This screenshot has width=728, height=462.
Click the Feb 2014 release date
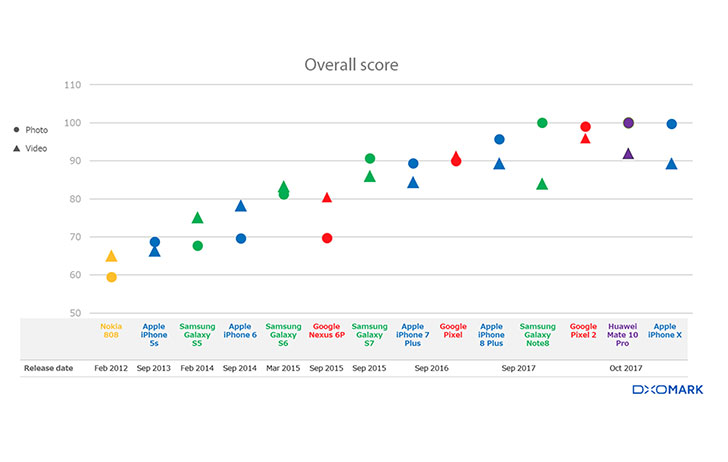click(x=197, y=368)
